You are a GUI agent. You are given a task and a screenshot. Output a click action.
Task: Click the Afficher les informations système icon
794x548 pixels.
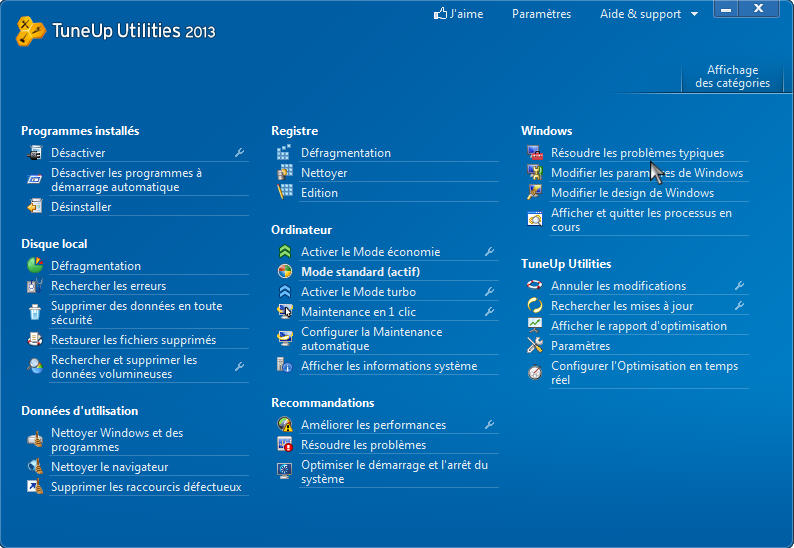click(x=285, y=365)
